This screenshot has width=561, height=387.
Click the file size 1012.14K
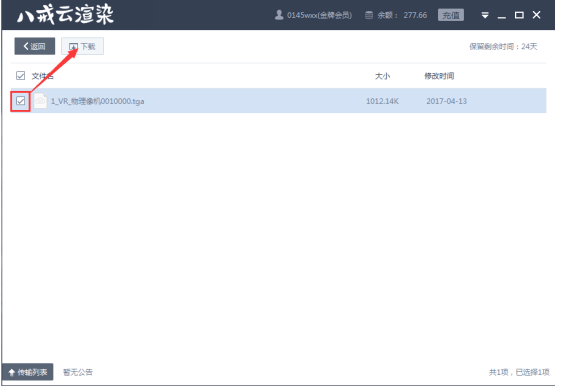(x=382, y=101)
